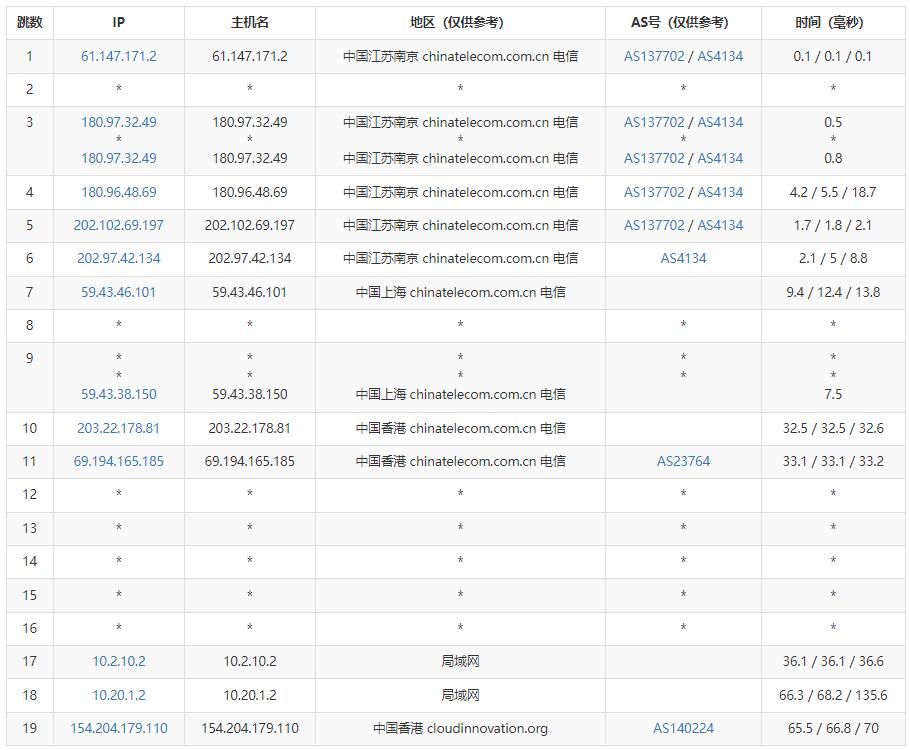Open AS137702 link in hop 5 row
910x750 pixels.
[654, 225]
